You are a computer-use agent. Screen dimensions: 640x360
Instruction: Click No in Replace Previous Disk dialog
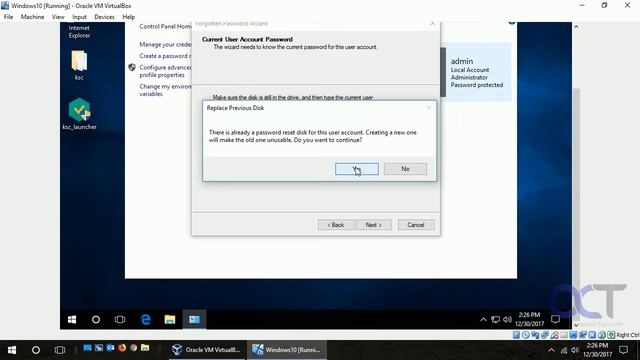(405, 169)
